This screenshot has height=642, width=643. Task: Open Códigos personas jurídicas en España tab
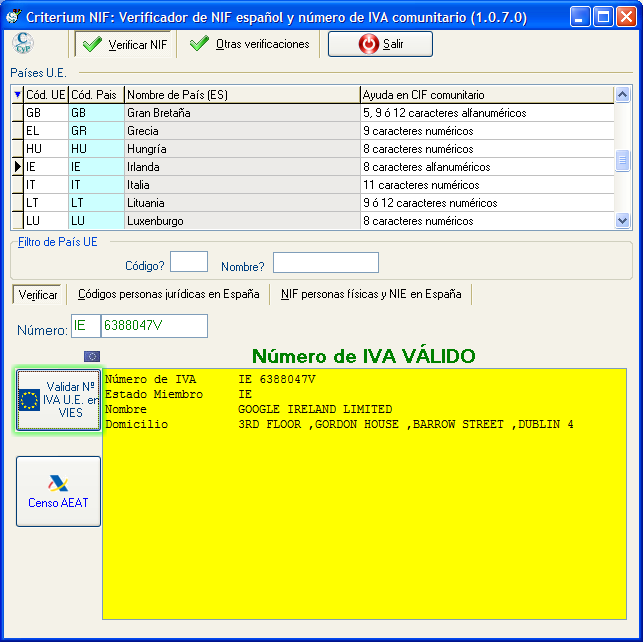click(x=169, y=294)
